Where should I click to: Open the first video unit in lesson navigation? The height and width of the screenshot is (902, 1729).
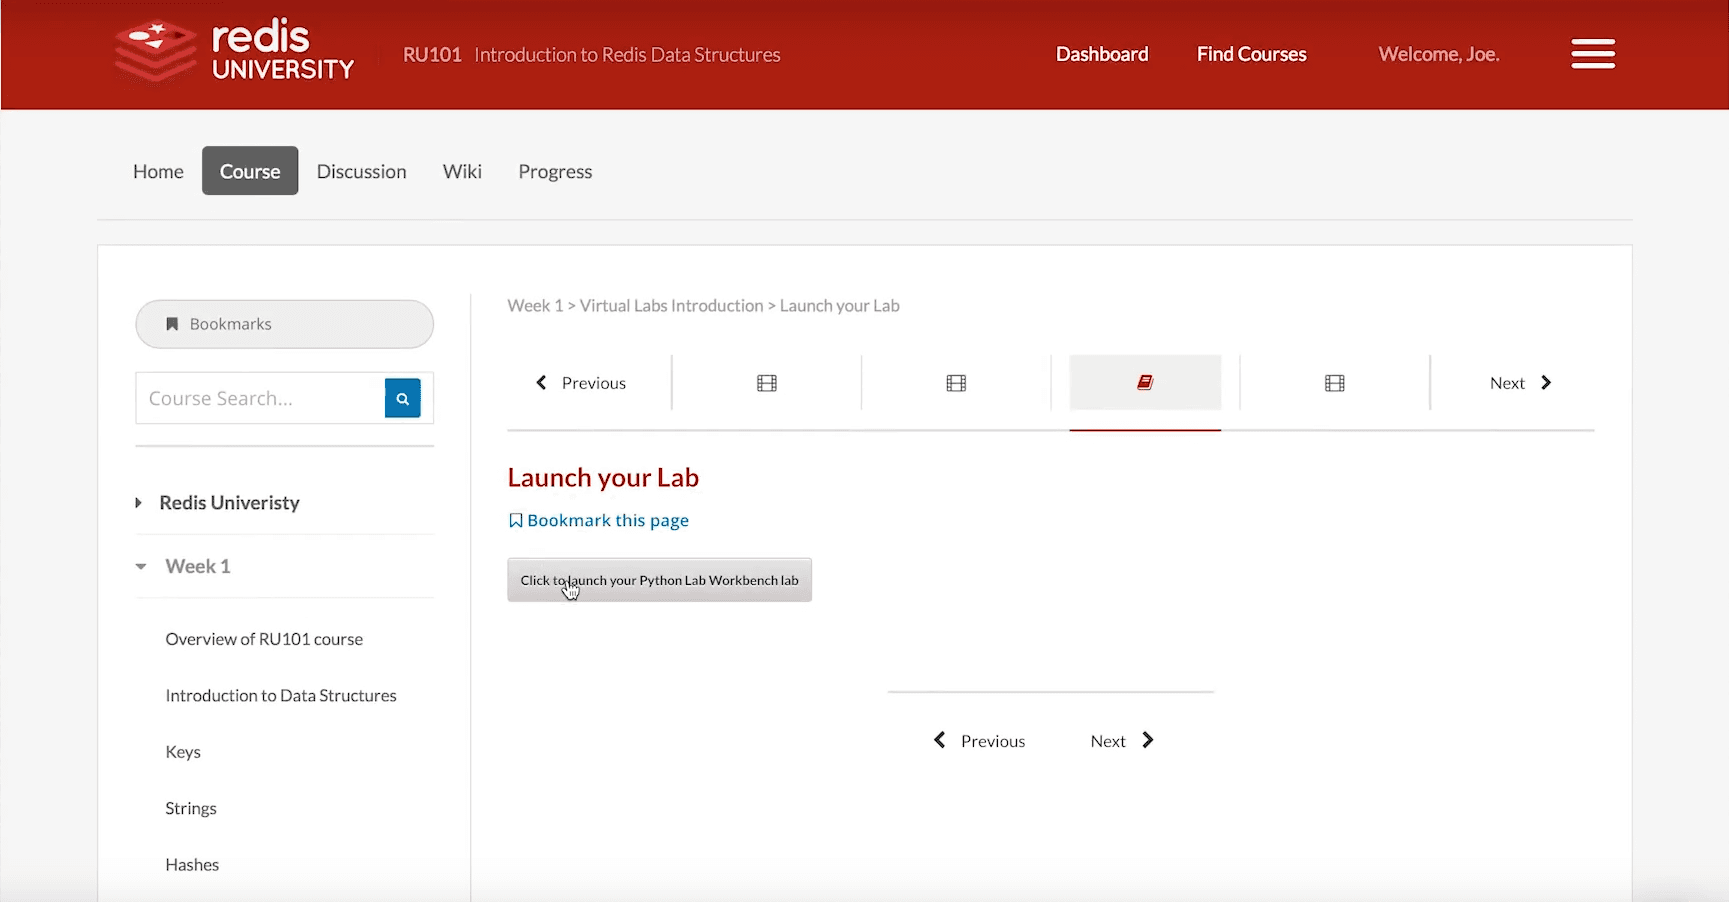(766, 382)
